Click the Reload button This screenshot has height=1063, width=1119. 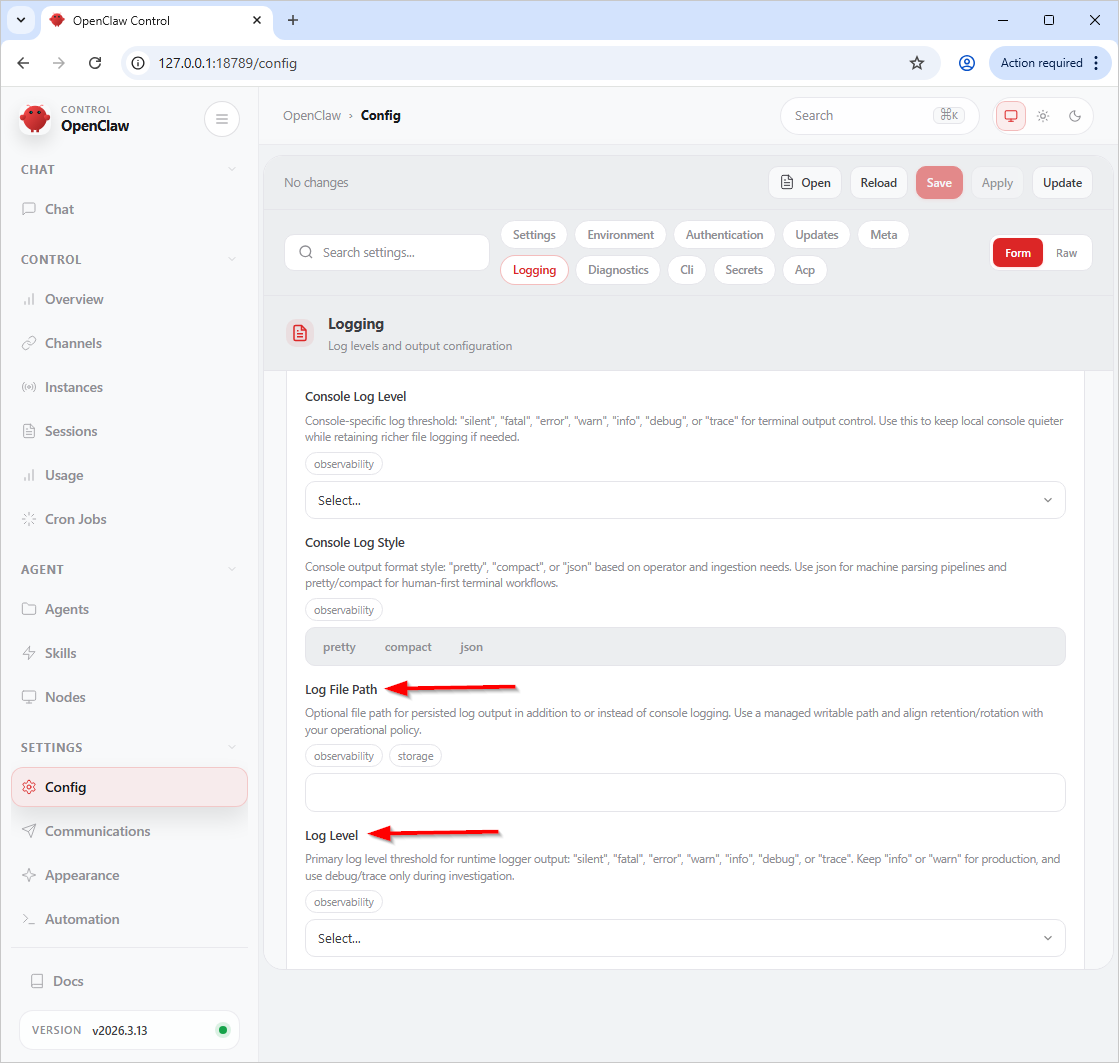[878, 183]
